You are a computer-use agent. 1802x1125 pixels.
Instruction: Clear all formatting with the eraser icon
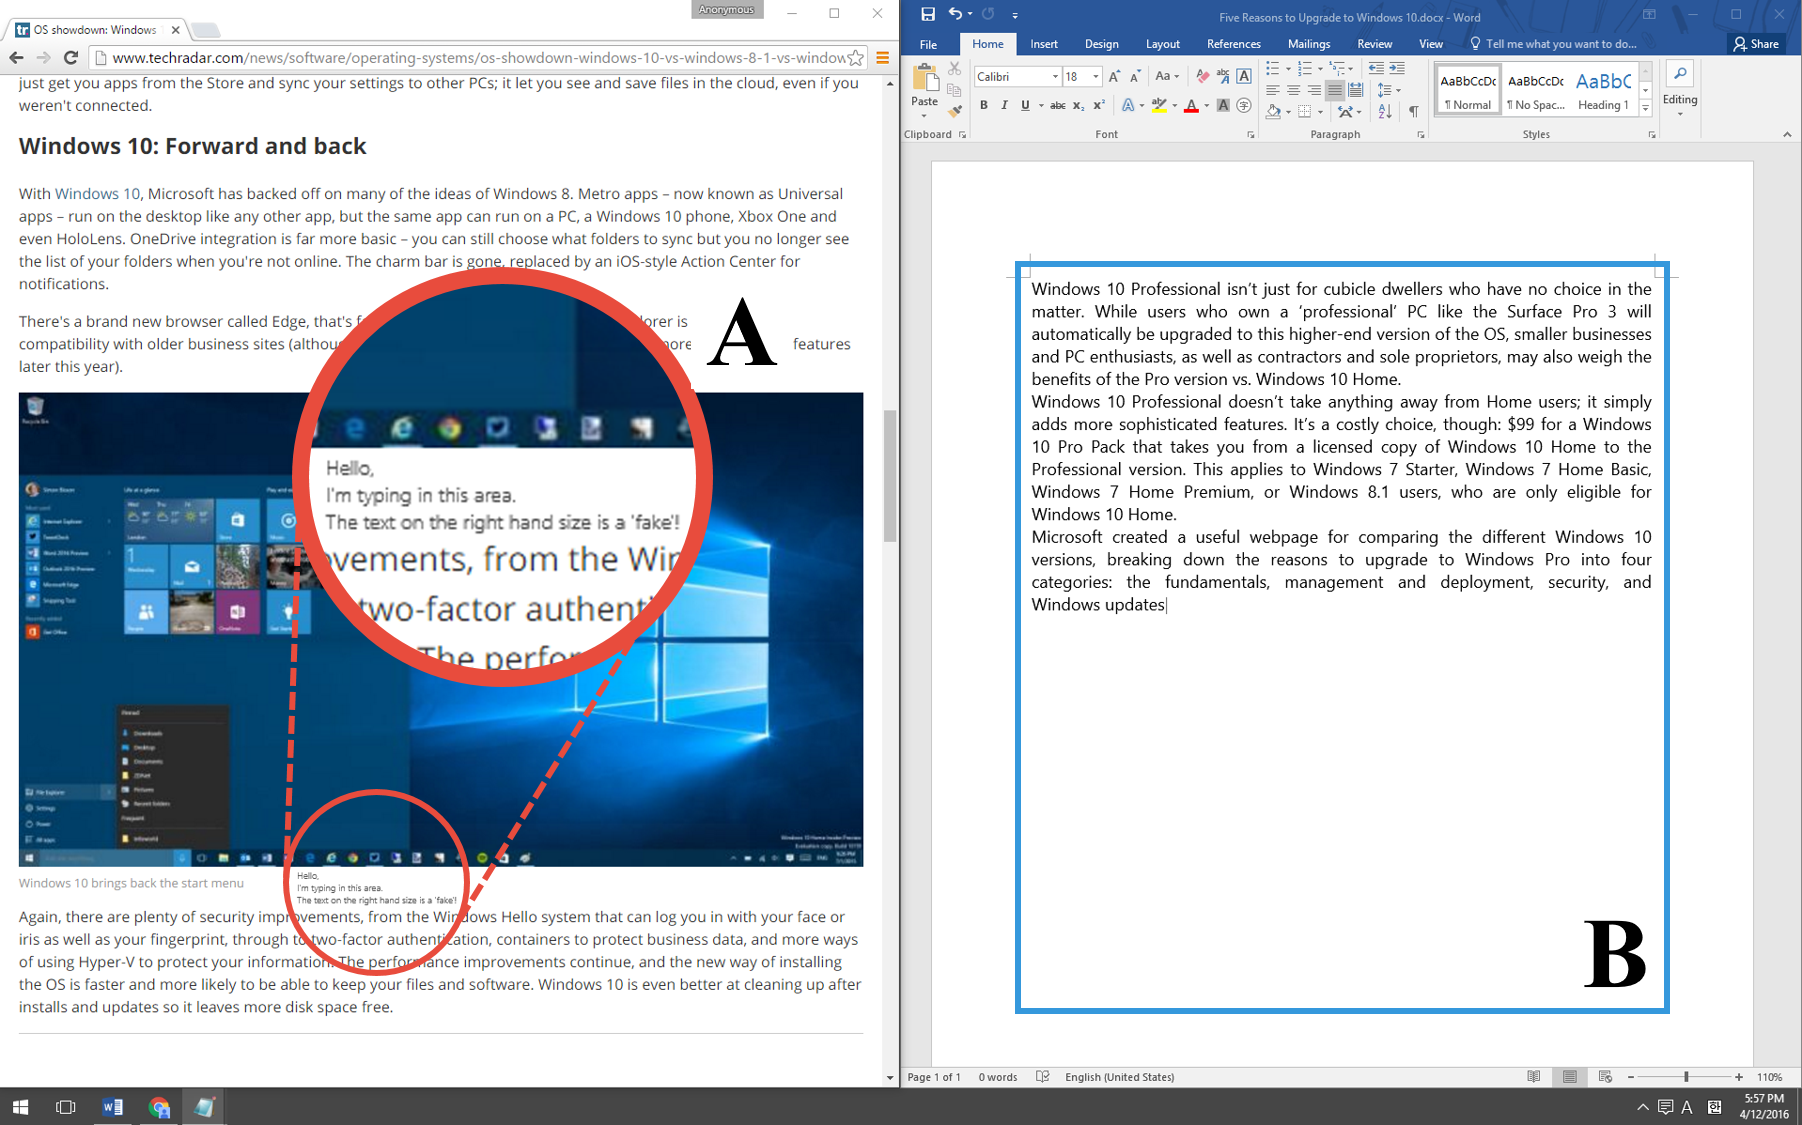pyautogui.click(x=1203, y=76)
